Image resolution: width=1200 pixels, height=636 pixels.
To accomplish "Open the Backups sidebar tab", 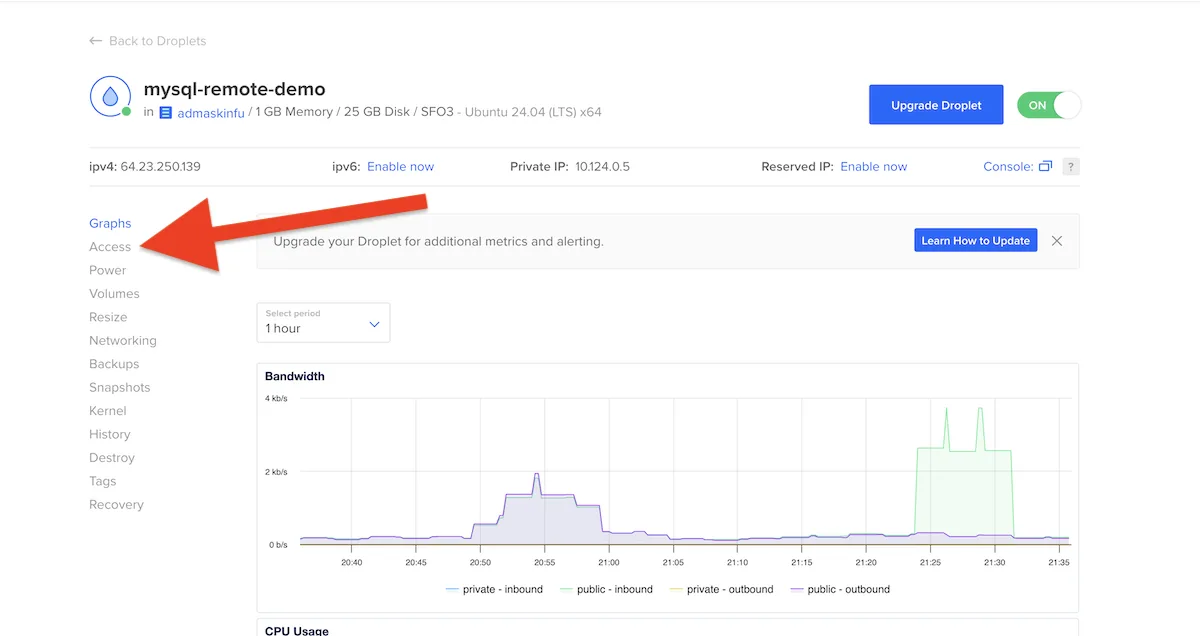I will (x=114, y=364).
